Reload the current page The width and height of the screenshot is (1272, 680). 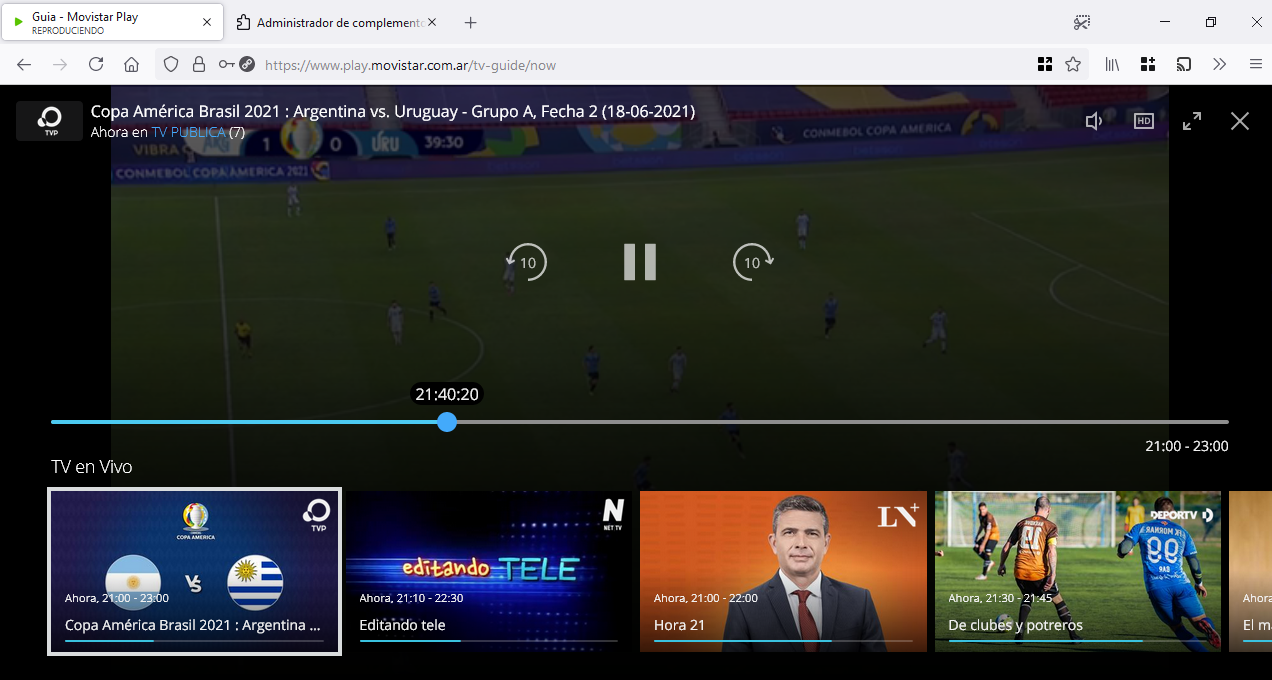coord(96,64)
